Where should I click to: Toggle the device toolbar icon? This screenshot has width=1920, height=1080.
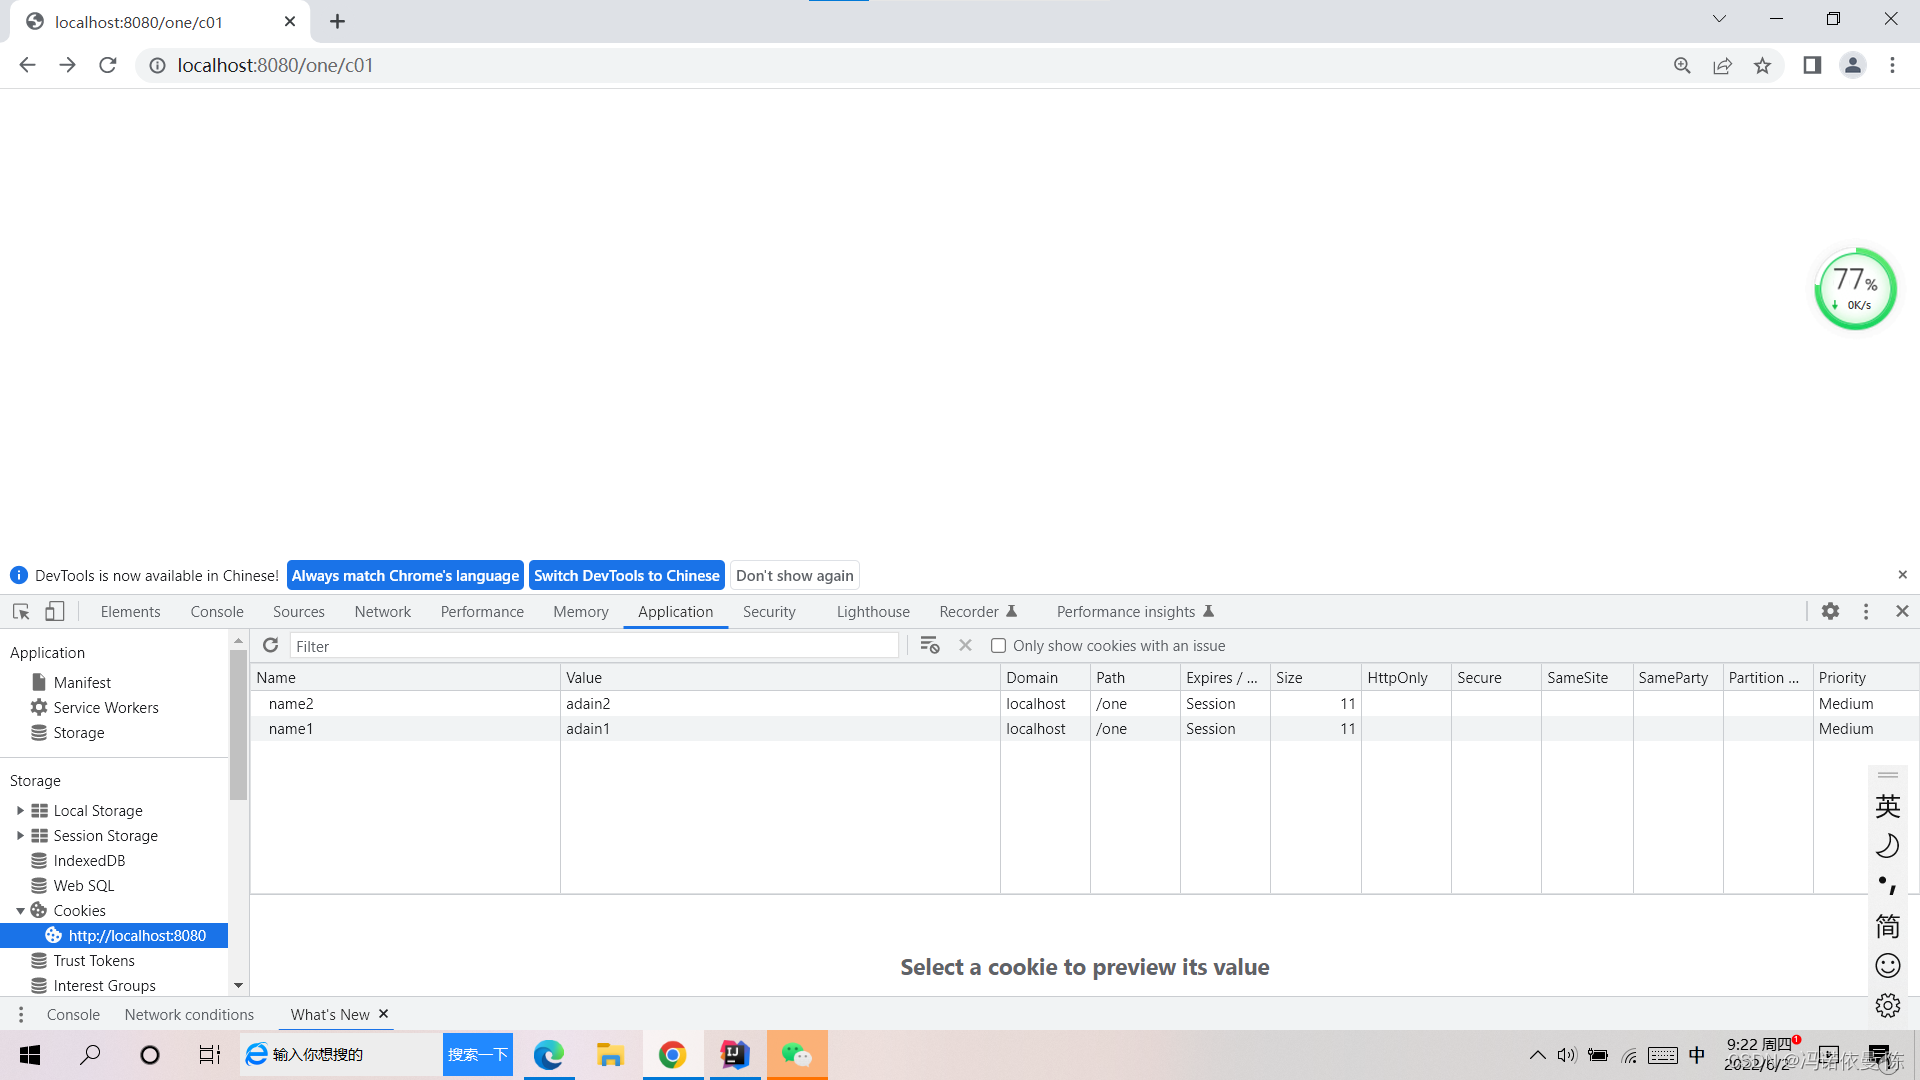coord(55,611)
